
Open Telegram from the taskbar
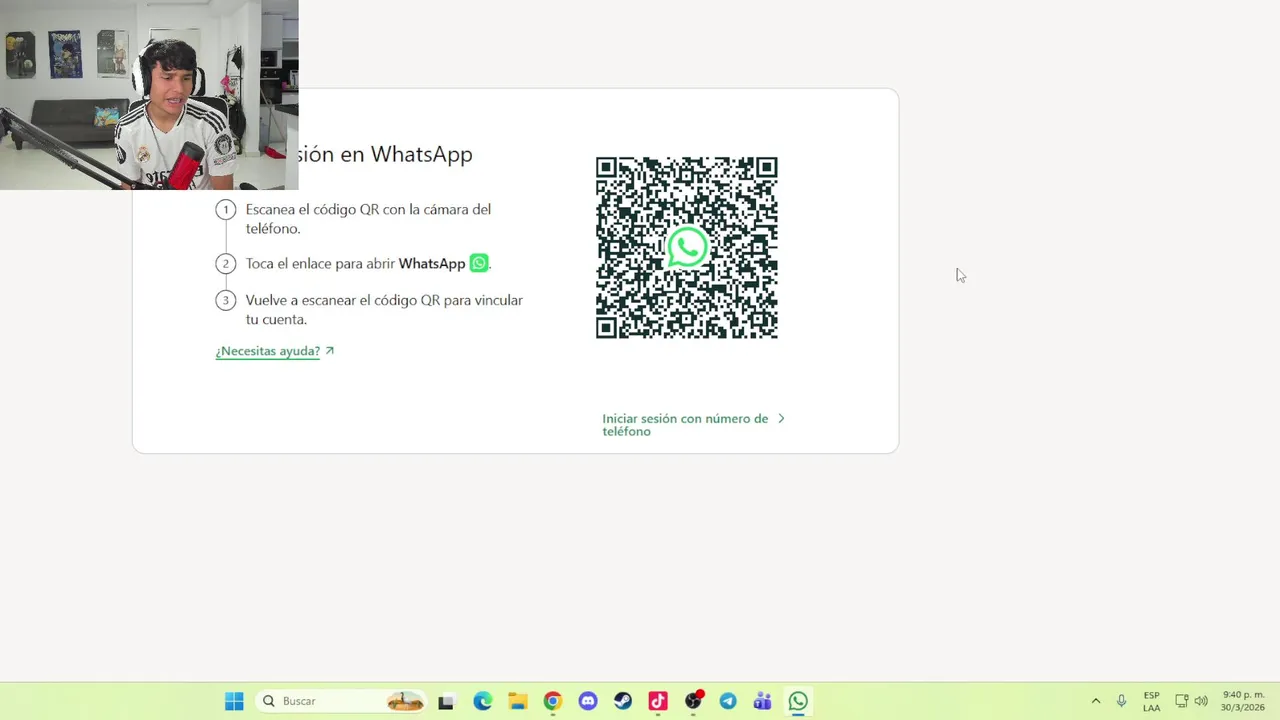[x=728, y=701]
